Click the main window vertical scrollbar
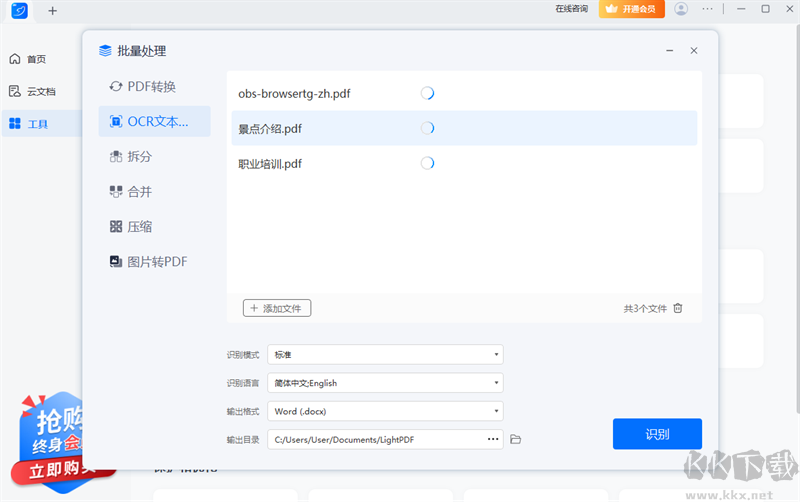Screen dimensions: 800x502 pyautogui.click(x=797, y=219)
